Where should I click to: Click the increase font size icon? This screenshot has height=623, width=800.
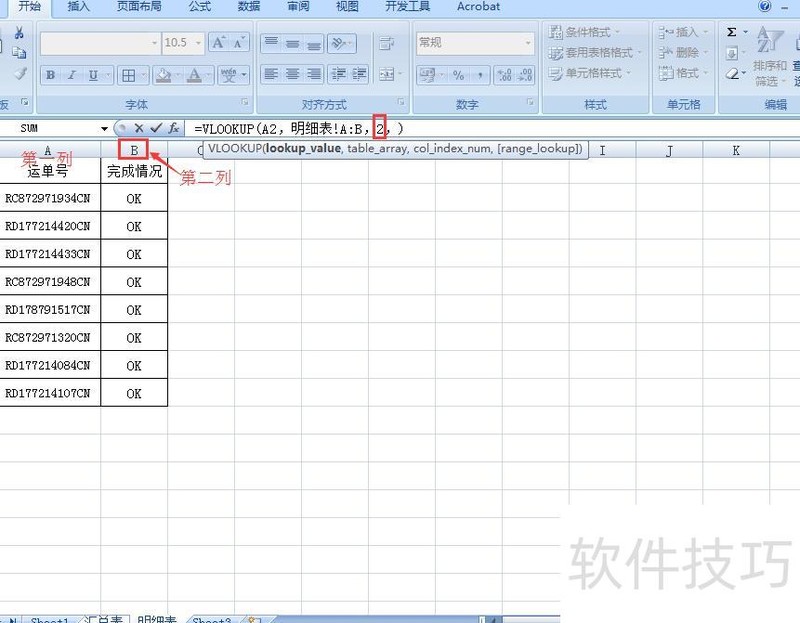point(218,41)
